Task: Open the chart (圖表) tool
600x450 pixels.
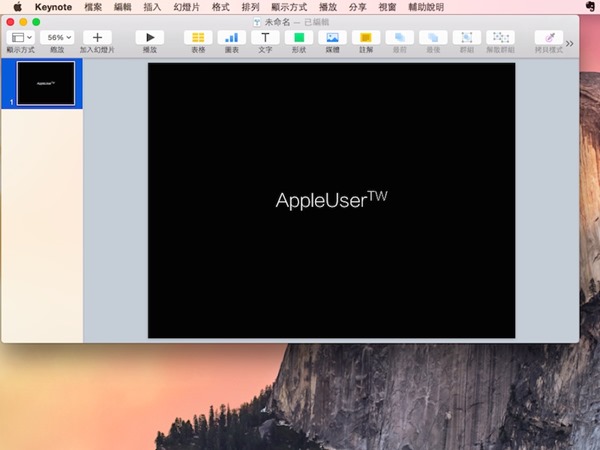Action: pos(231,37)
